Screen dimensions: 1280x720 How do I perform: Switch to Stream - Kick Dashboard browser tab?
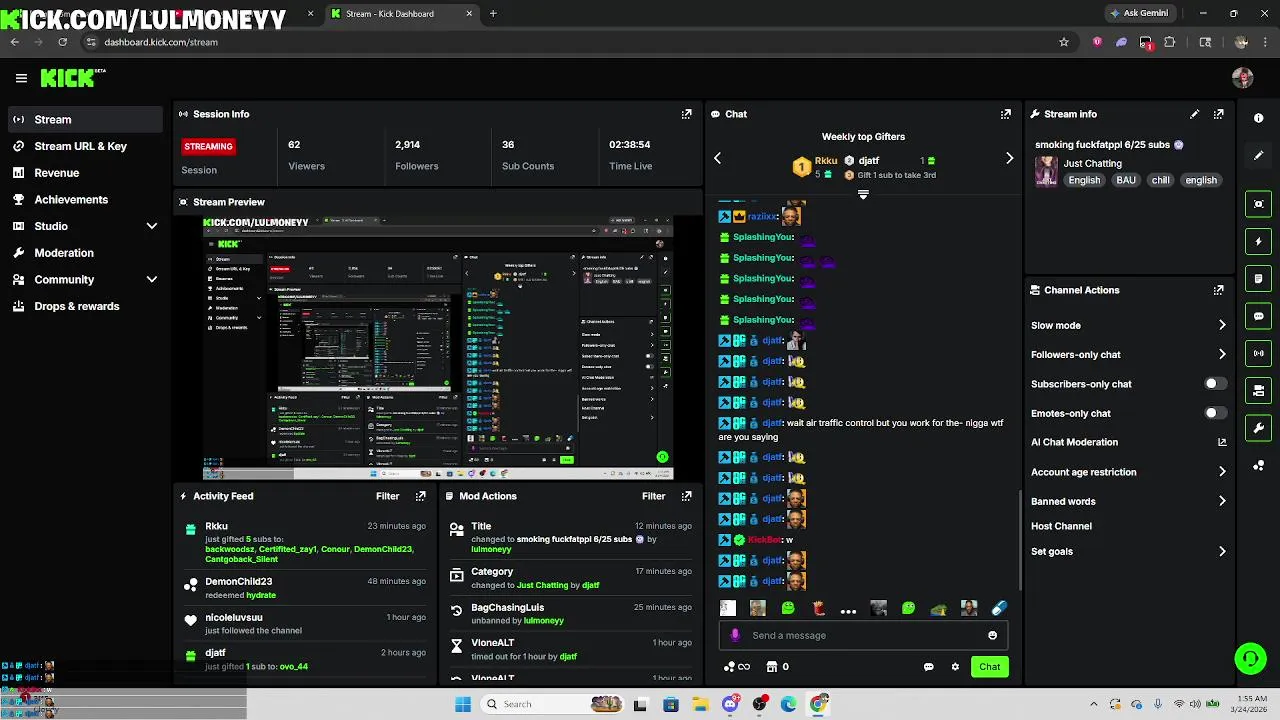pyautogui.click(x=401, y=14)
